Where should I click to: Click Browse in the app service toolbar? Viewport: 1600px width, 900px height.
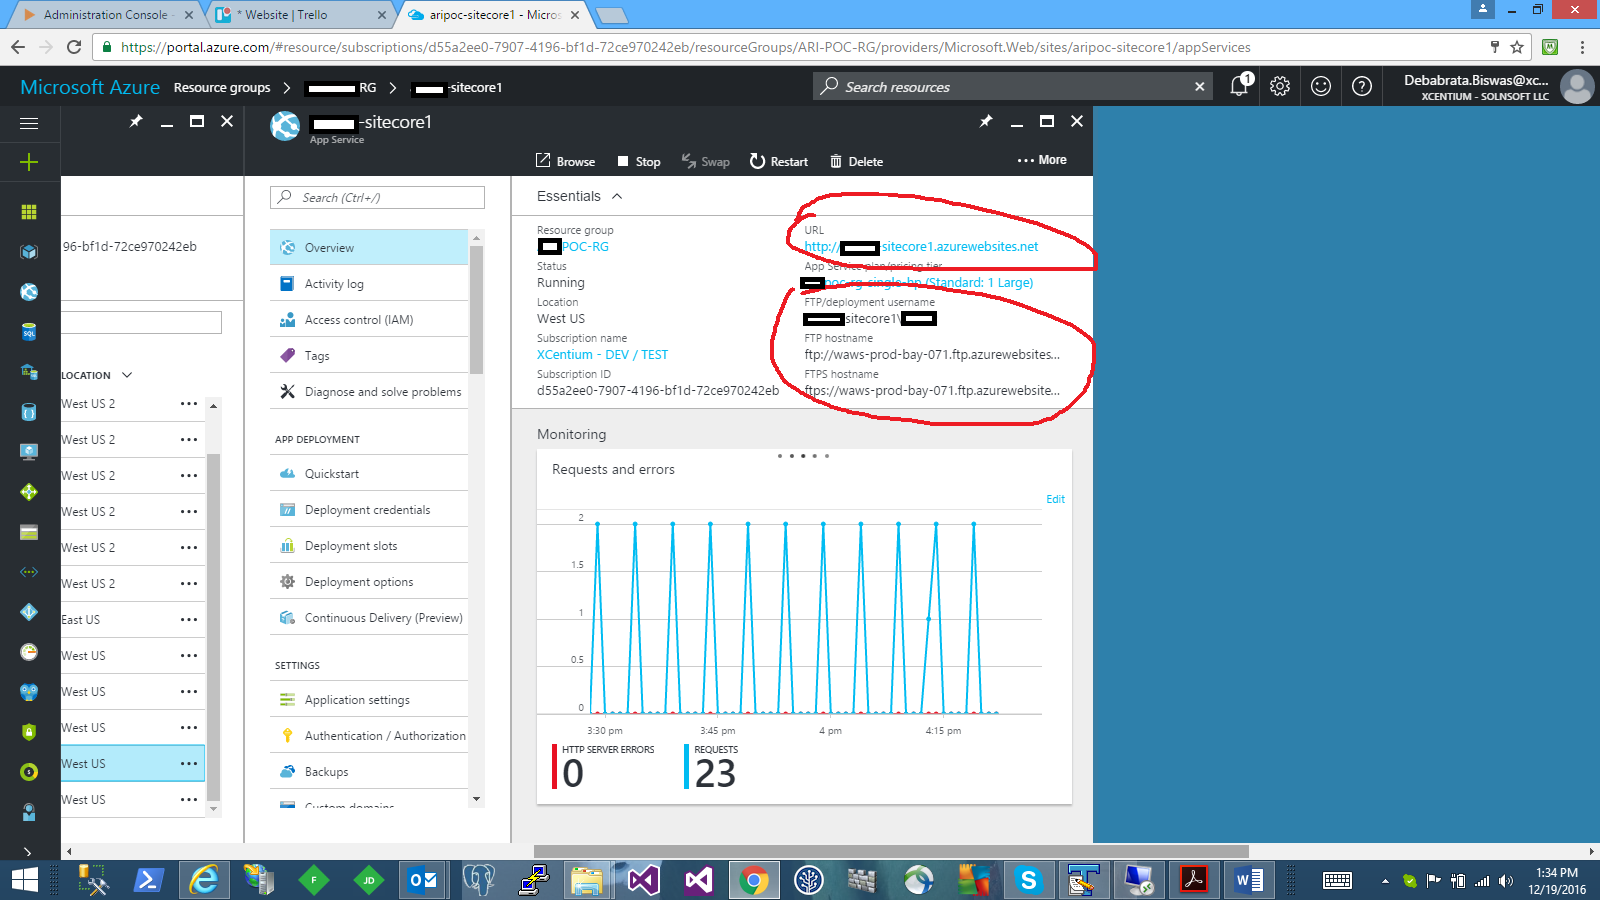(x=565, y=161)
